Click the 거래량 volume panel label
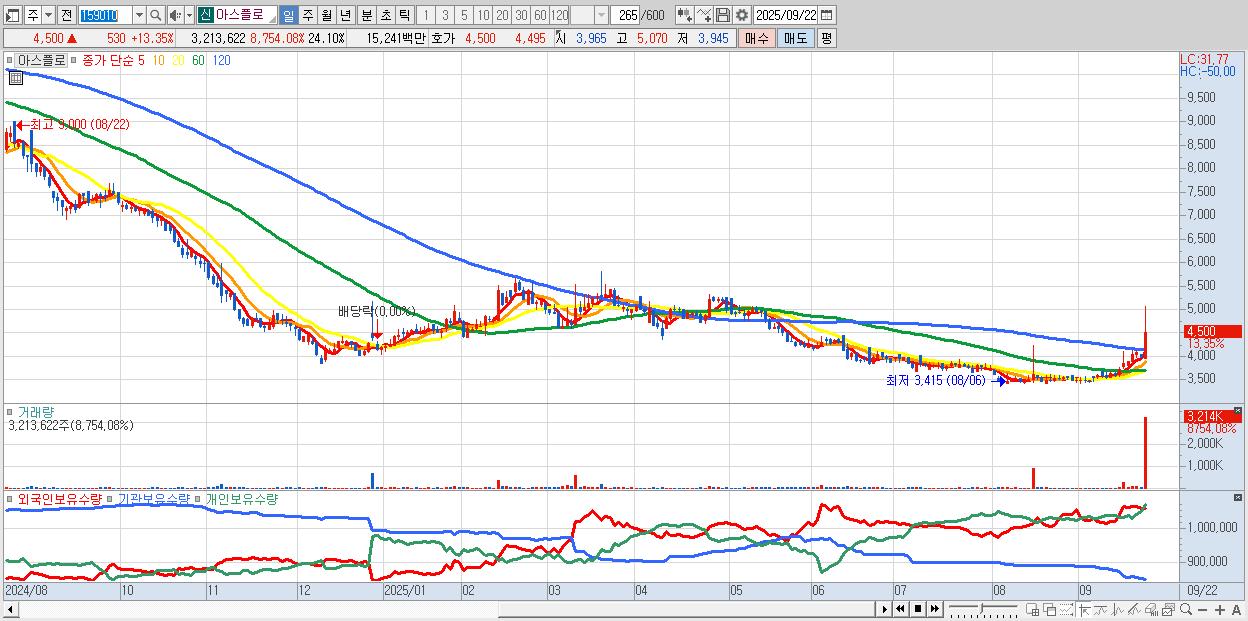This screenshot has height=621, width=1248. point(34,411)
